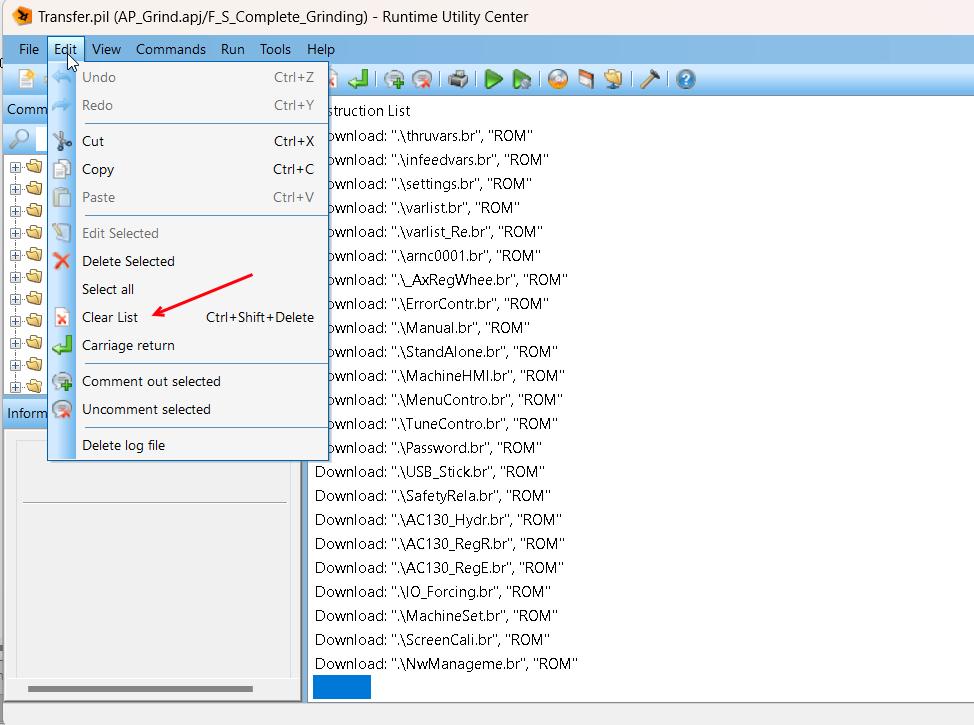974x725 pixels.
Task: Choose Select all in the menu
Action: pyautogui.click(x=188, y=289)
